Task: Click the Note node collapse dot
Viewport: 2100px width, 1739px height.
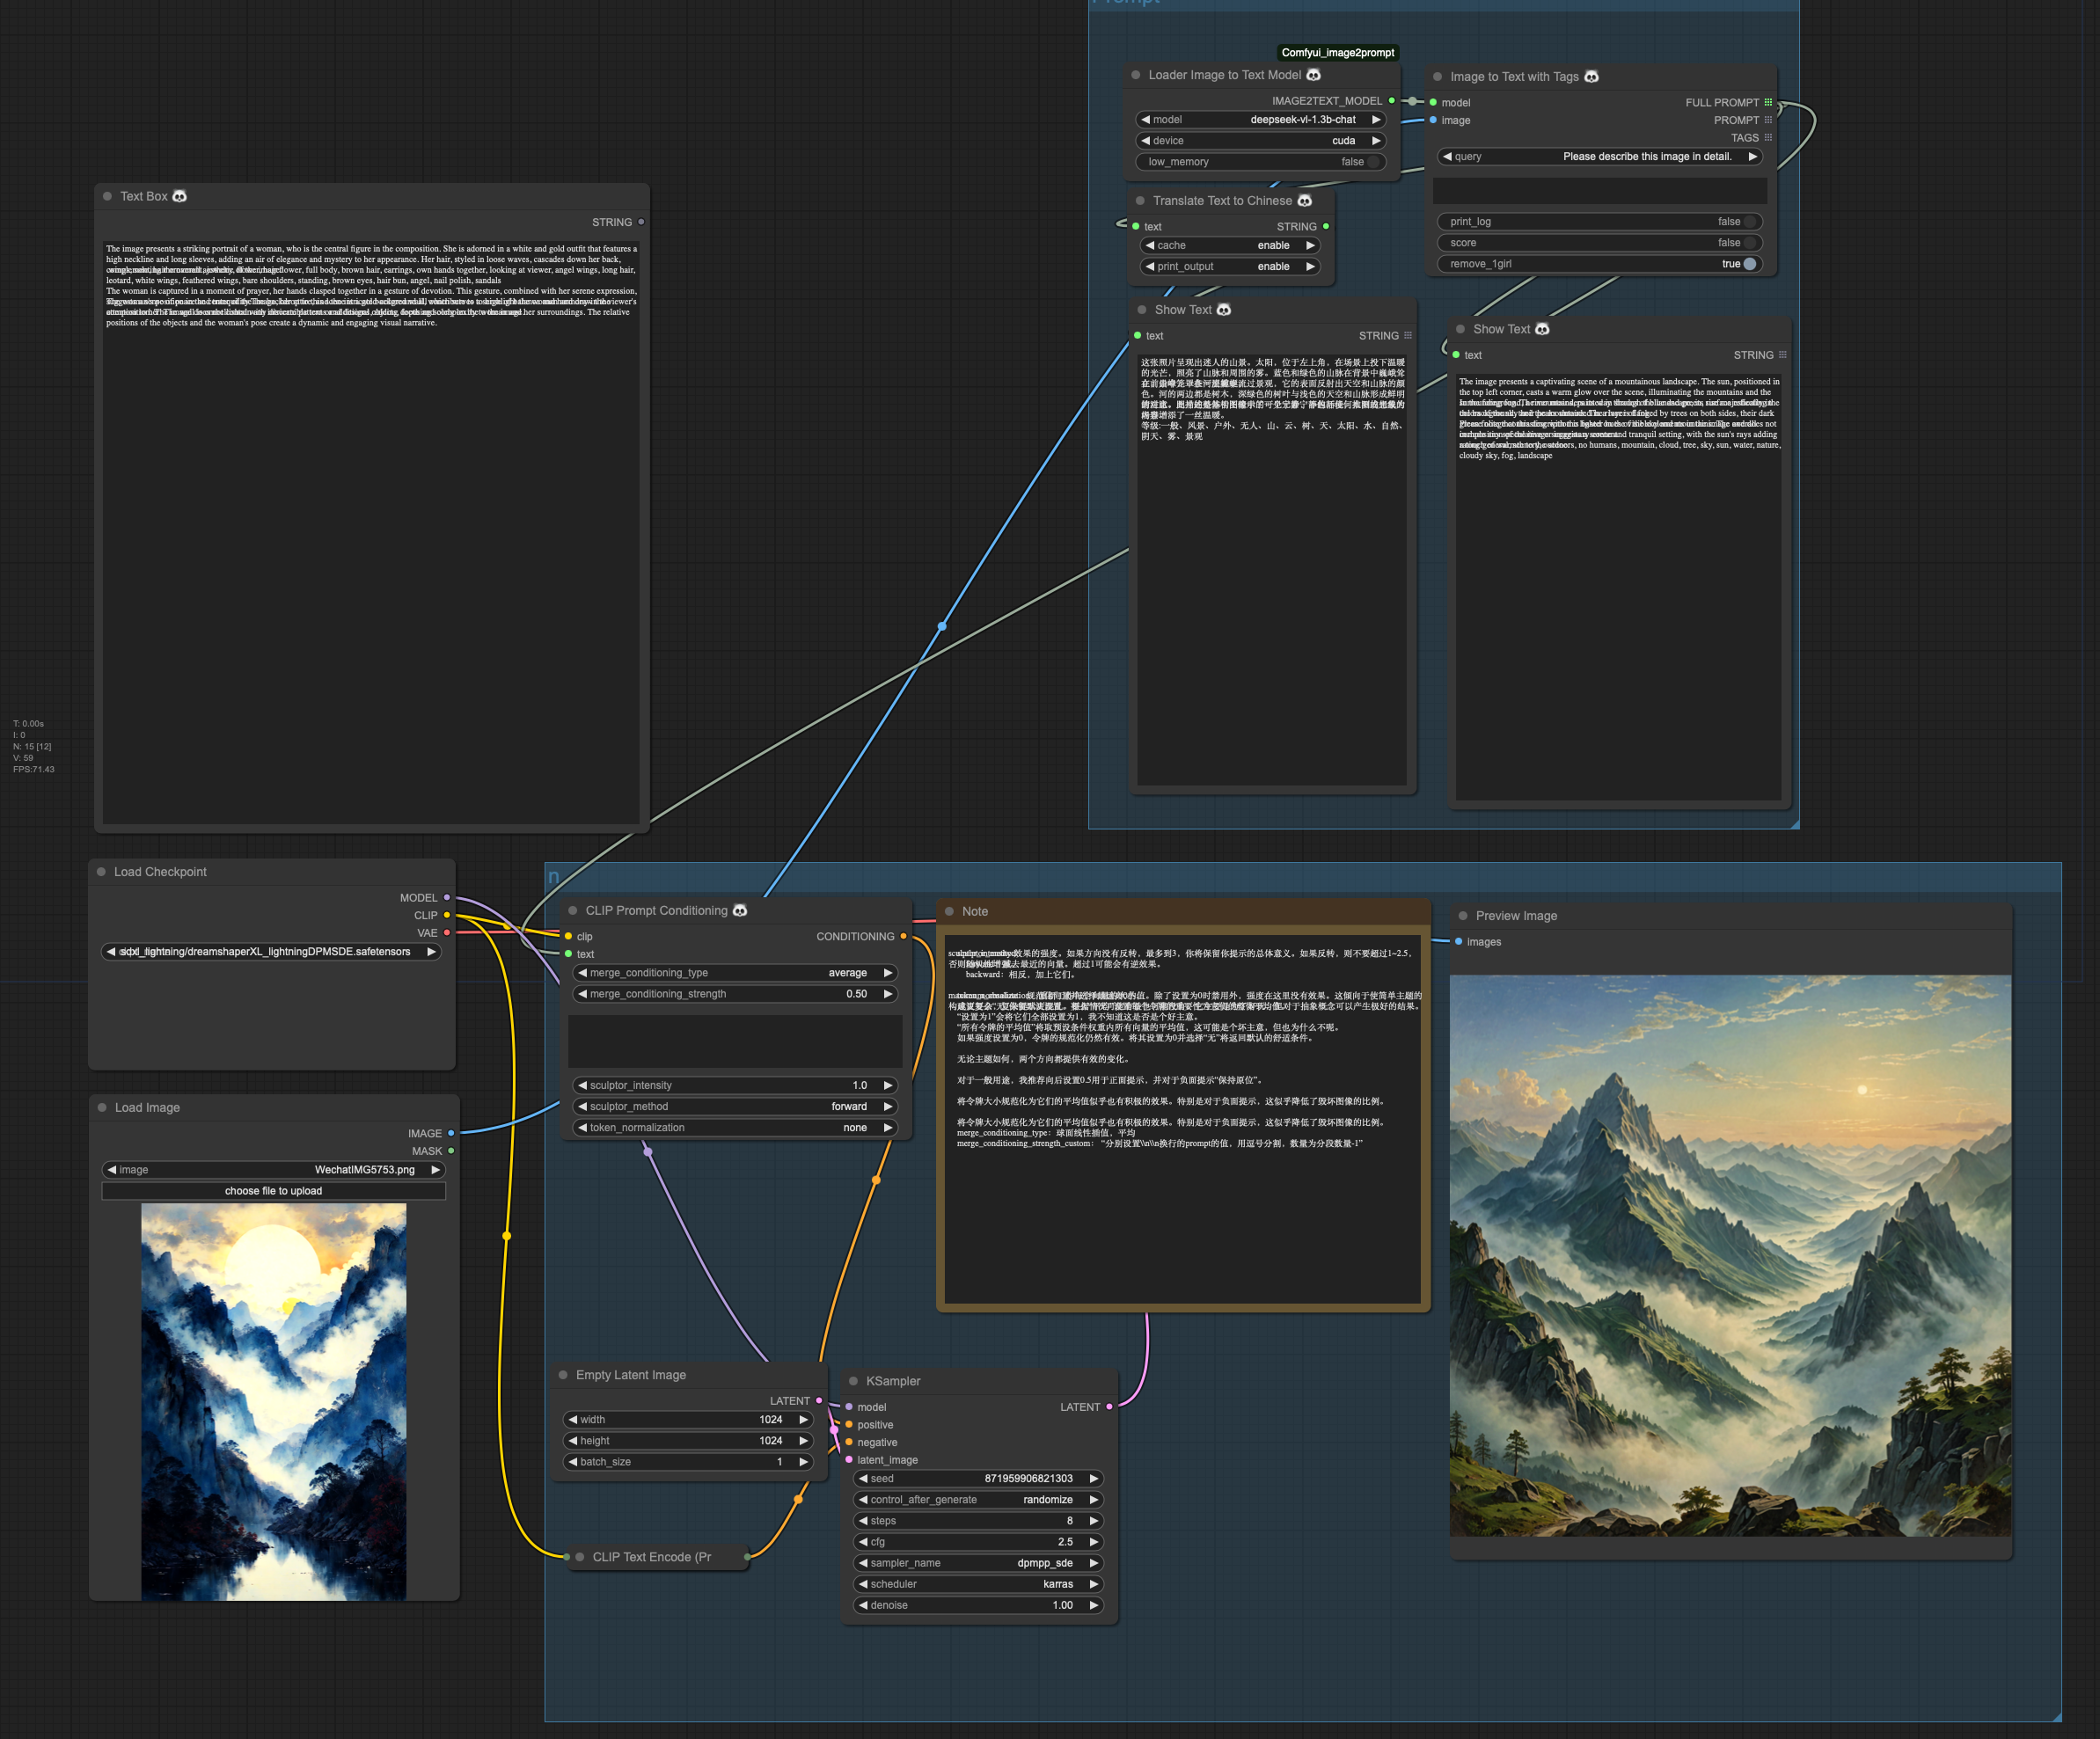Action: pos(949,911)
